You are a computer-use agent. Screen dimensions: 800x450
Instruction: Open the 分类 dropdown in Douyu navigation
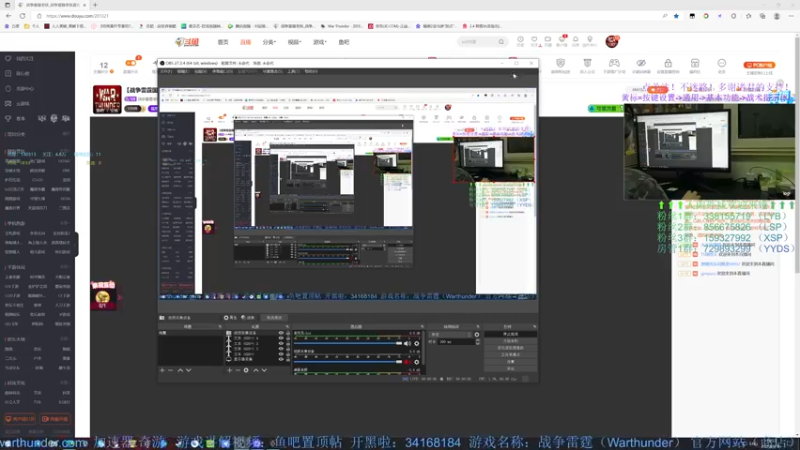[x=269, y=42]
